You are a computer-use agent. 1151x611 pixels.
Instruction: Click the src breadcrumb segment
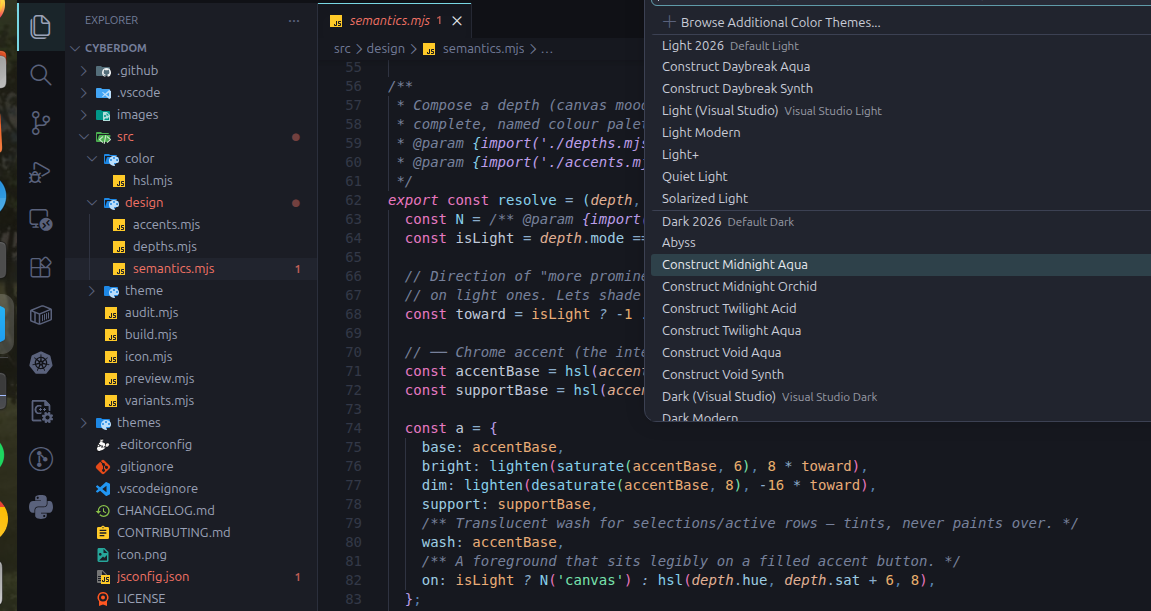pos(342,48)
